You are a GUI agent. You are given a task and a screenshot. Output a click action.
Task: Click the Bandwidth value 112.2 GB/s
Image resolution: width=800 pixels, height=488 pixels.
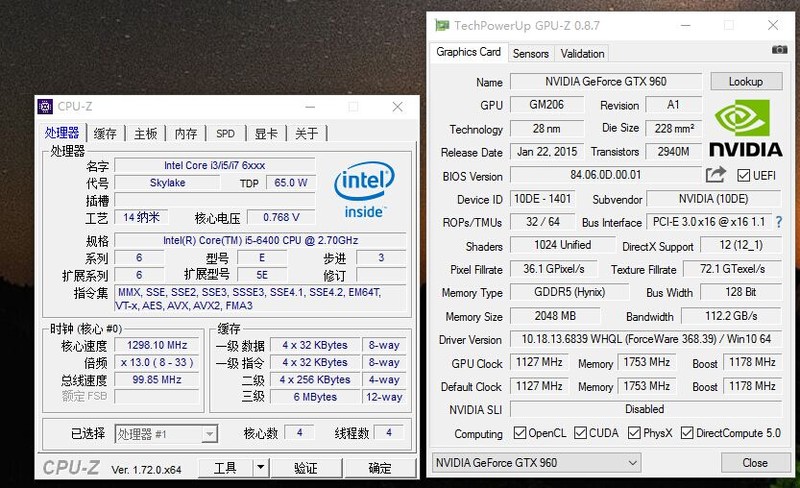731,316
